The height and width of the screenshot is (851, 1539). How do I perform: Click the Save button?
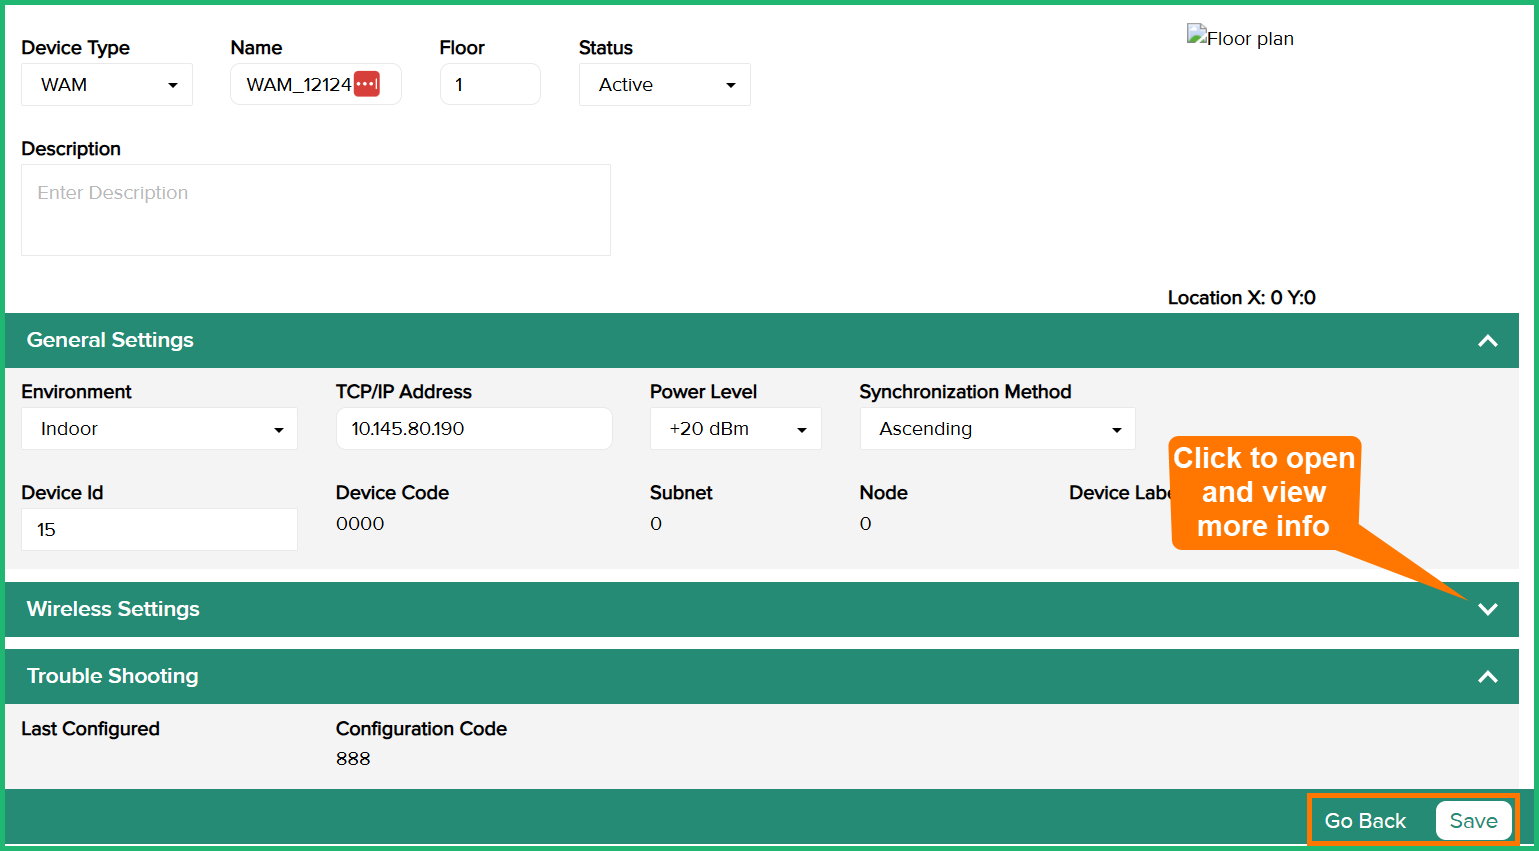click(x=1473, y=821)
